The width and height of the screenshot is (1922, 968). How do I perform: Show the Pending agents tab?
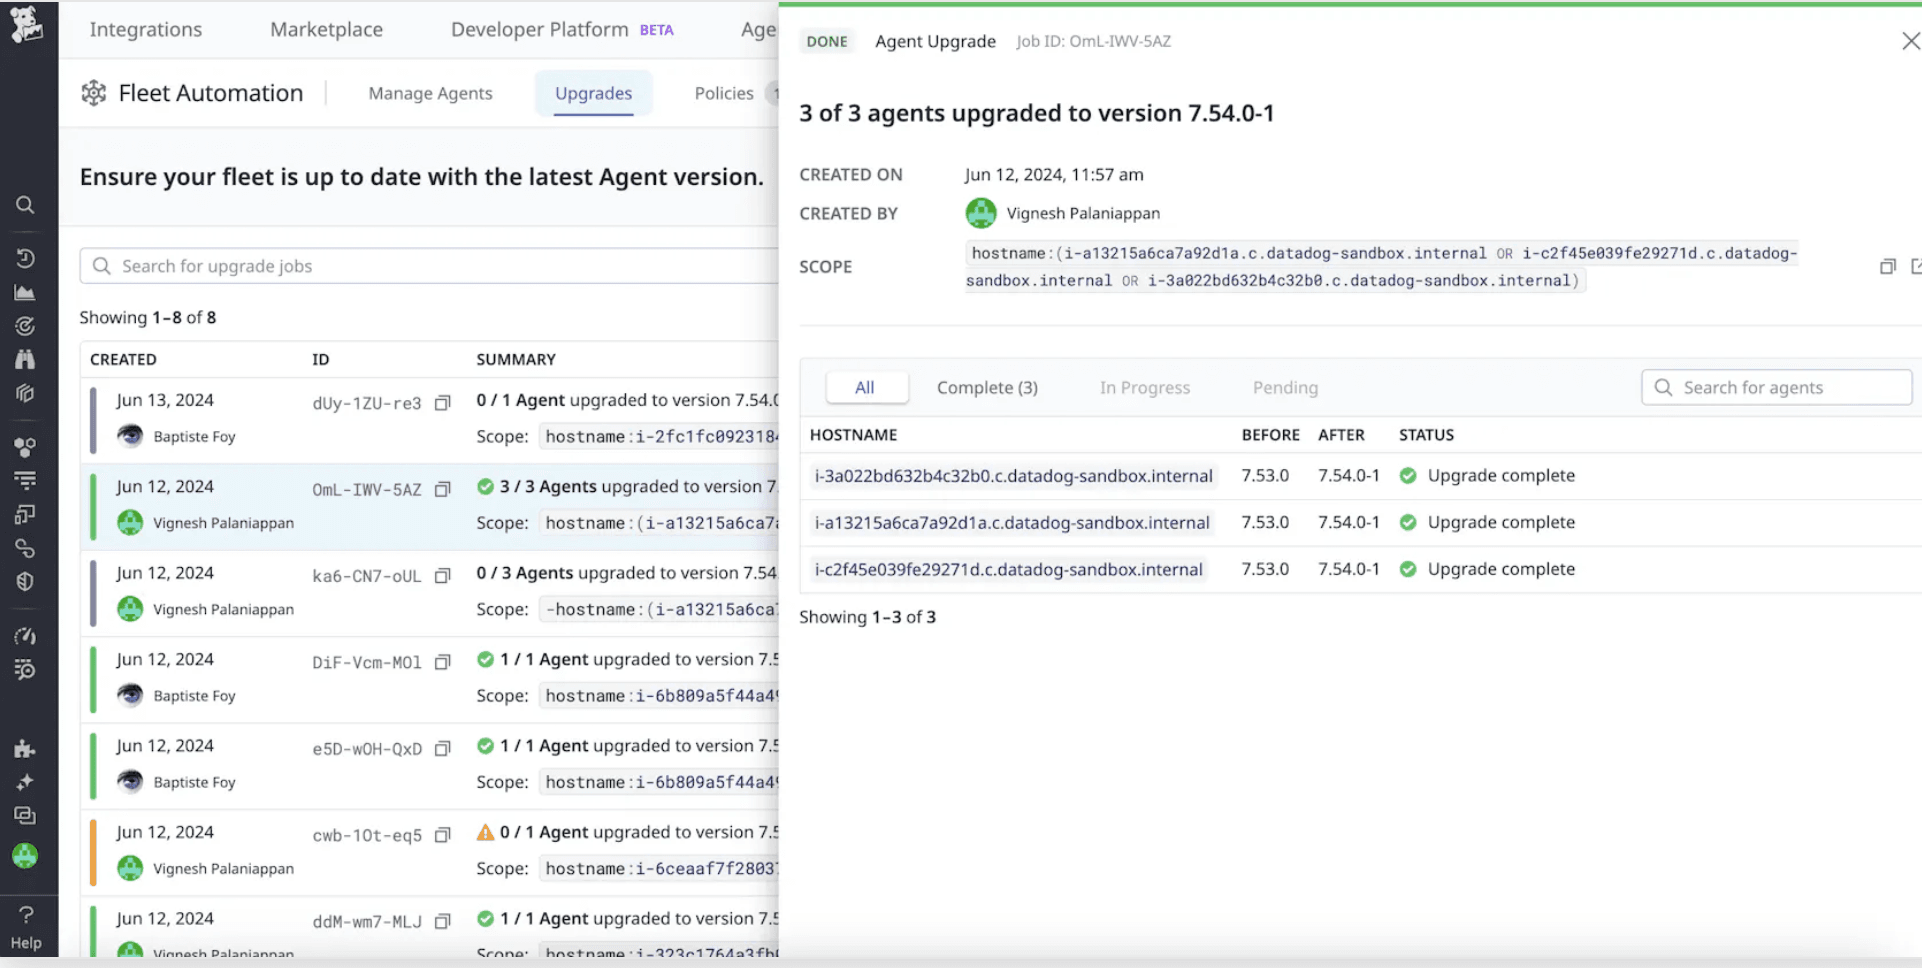point(1285,388)
